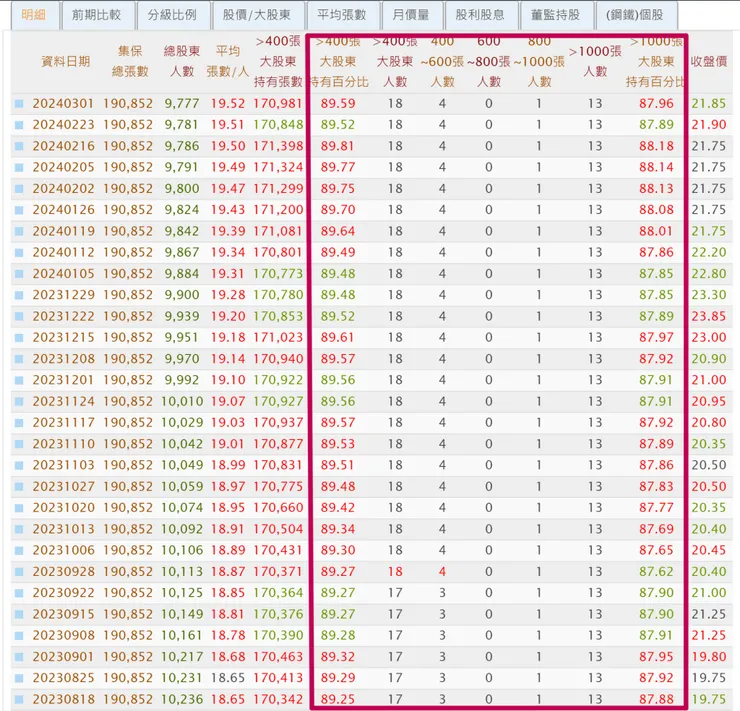Click percentage 87.62 in 20230928 row
This screenshot has height=711, width=740.
656,572
